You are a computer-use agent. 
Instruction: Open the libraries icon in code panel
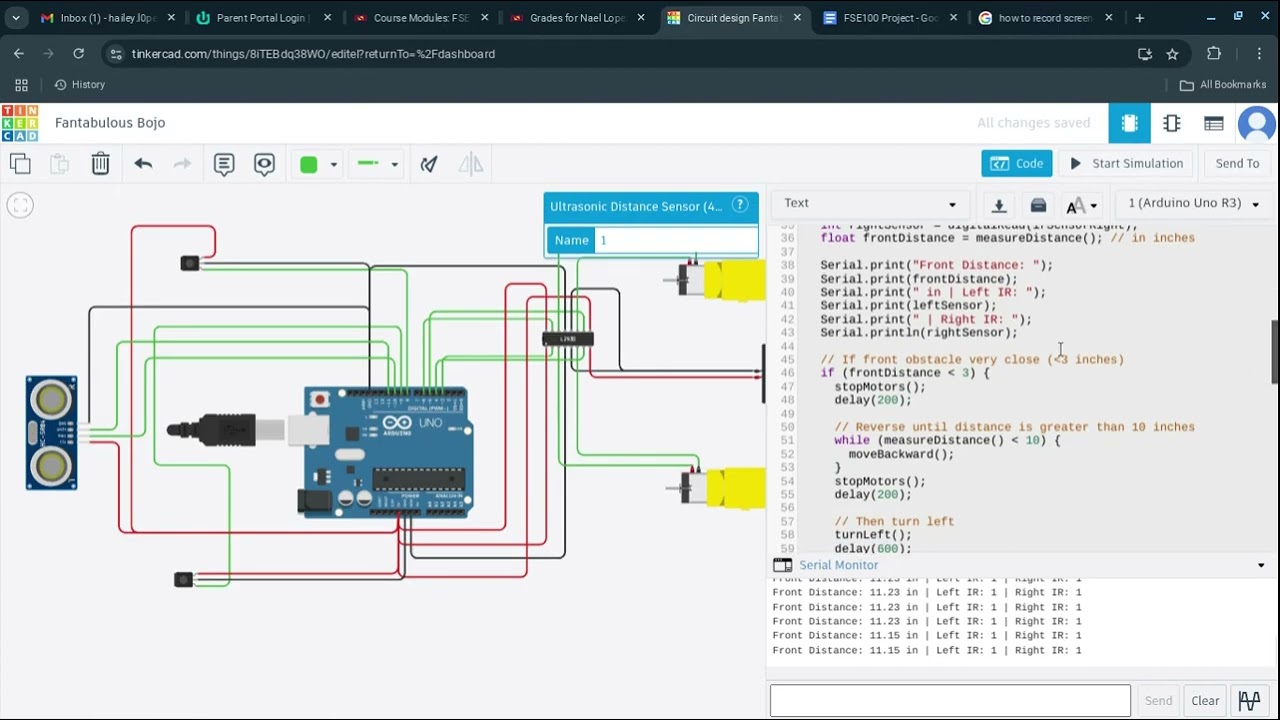point(1038,205)
